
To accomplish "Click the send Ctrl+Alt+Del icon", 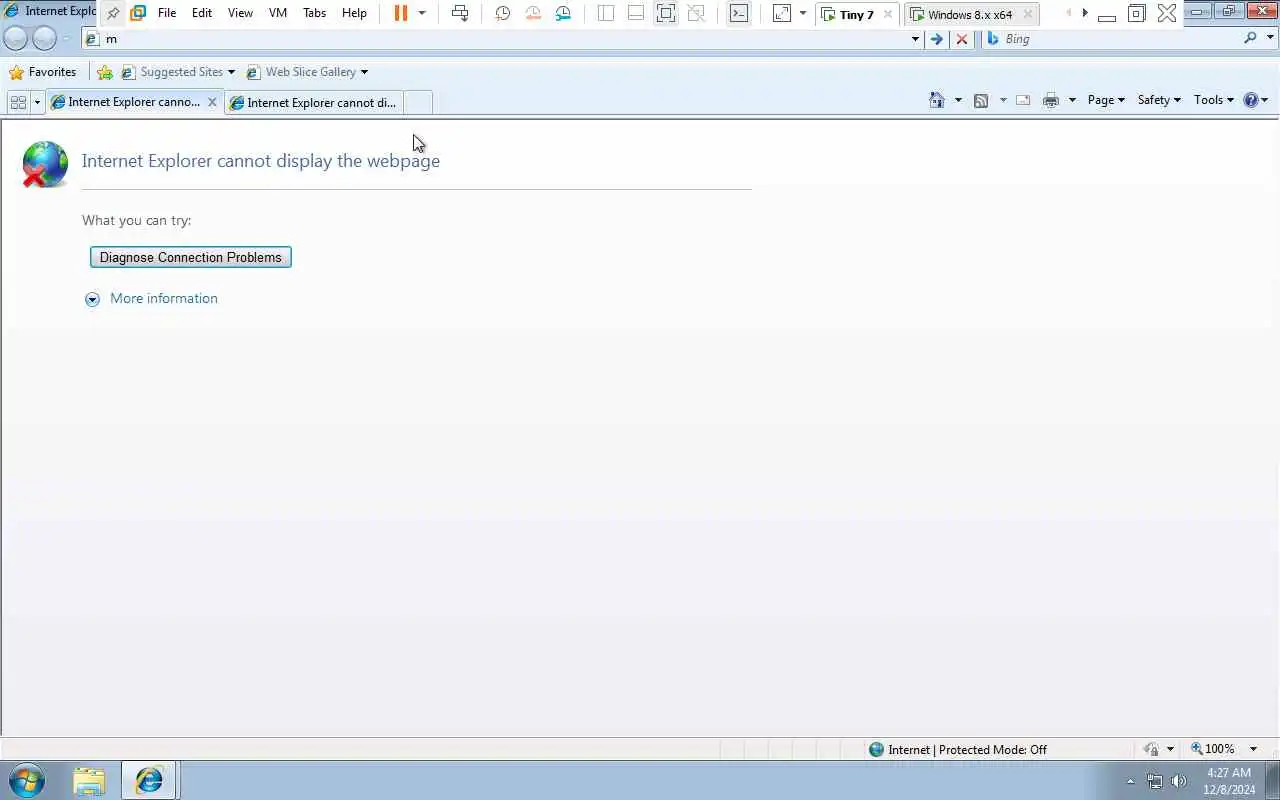I will 460,13.
